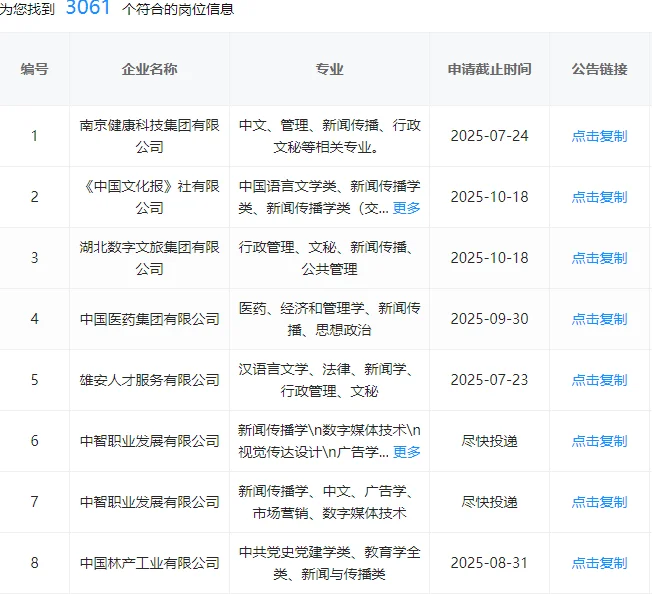Expand 更多 majors in row number 6
652x594 pixels.
[406, 452]
